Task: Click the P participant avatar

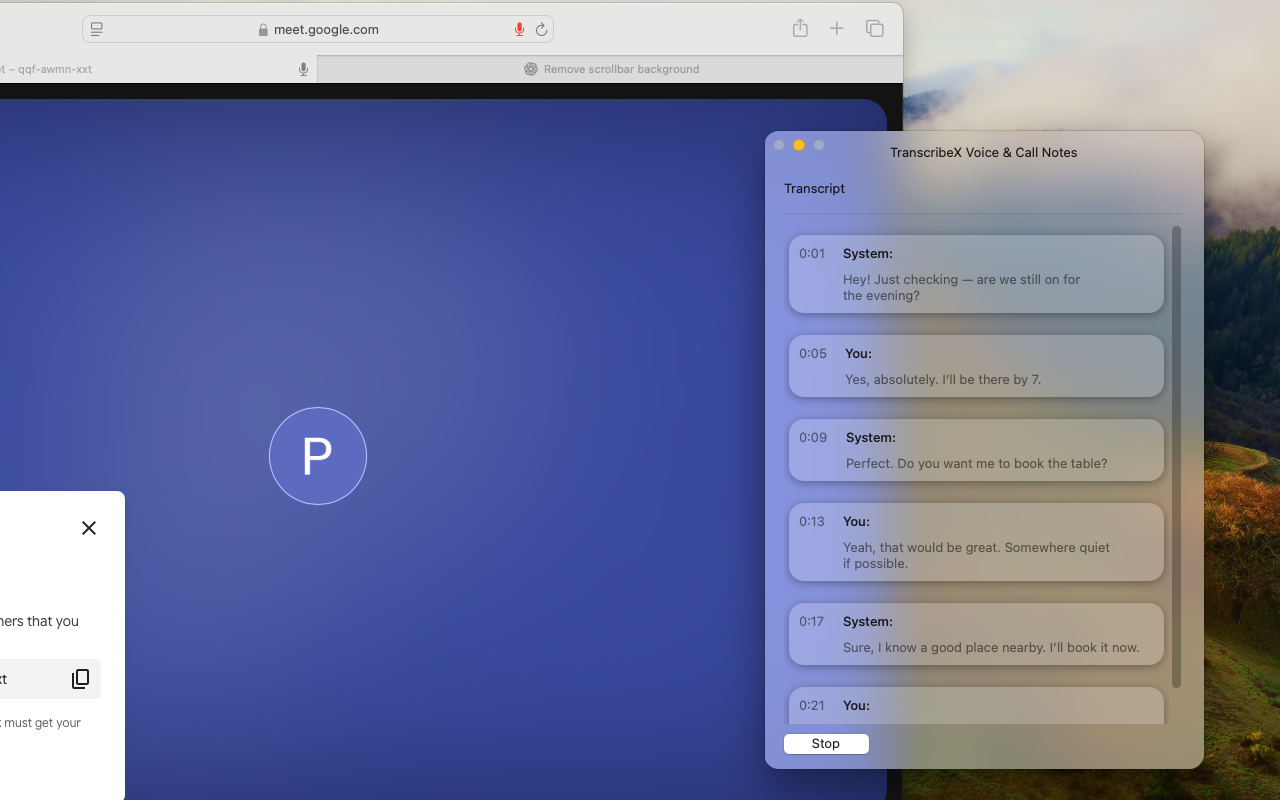Action: click(317, 455)
